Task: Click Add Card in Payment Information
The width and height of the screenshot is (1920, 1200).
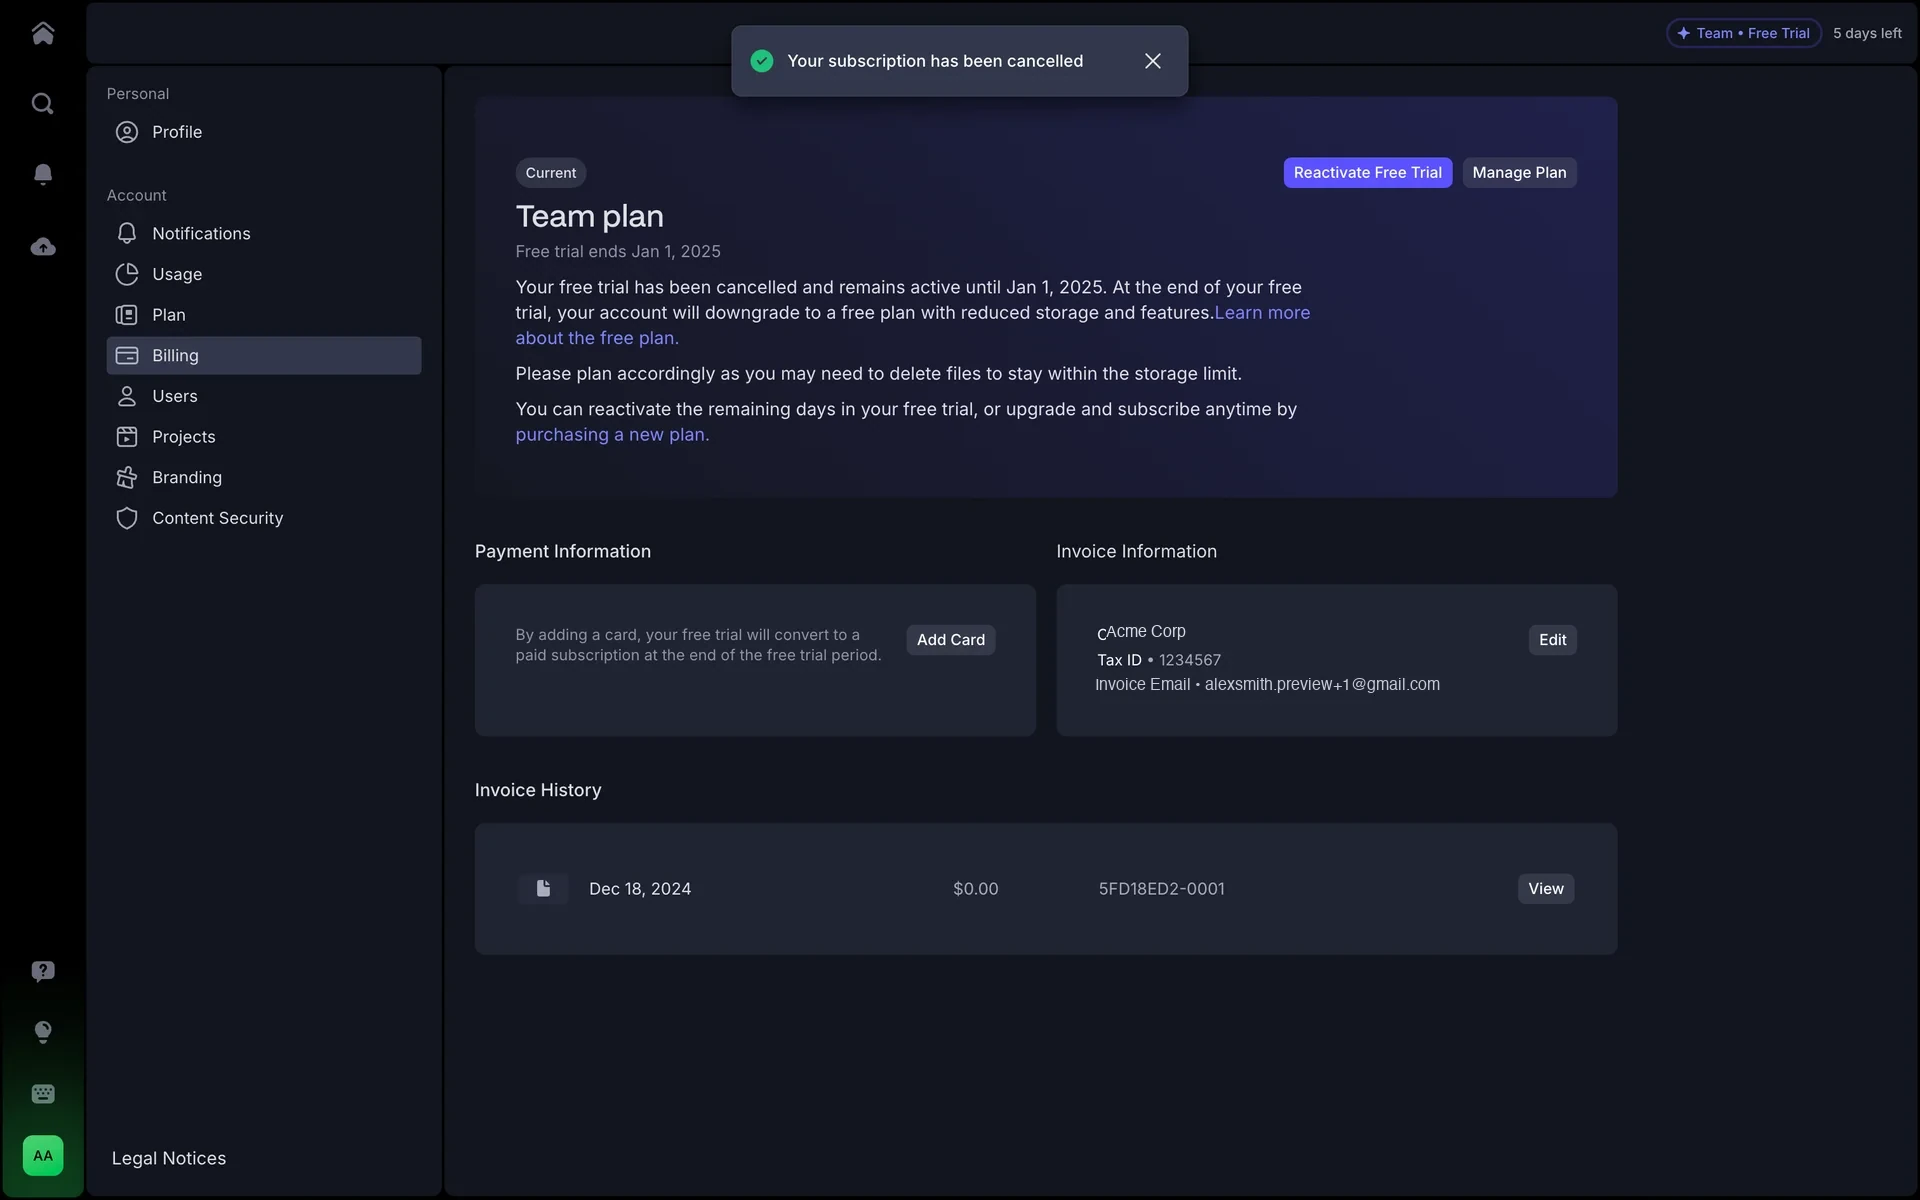Action: tap(950, 640)
